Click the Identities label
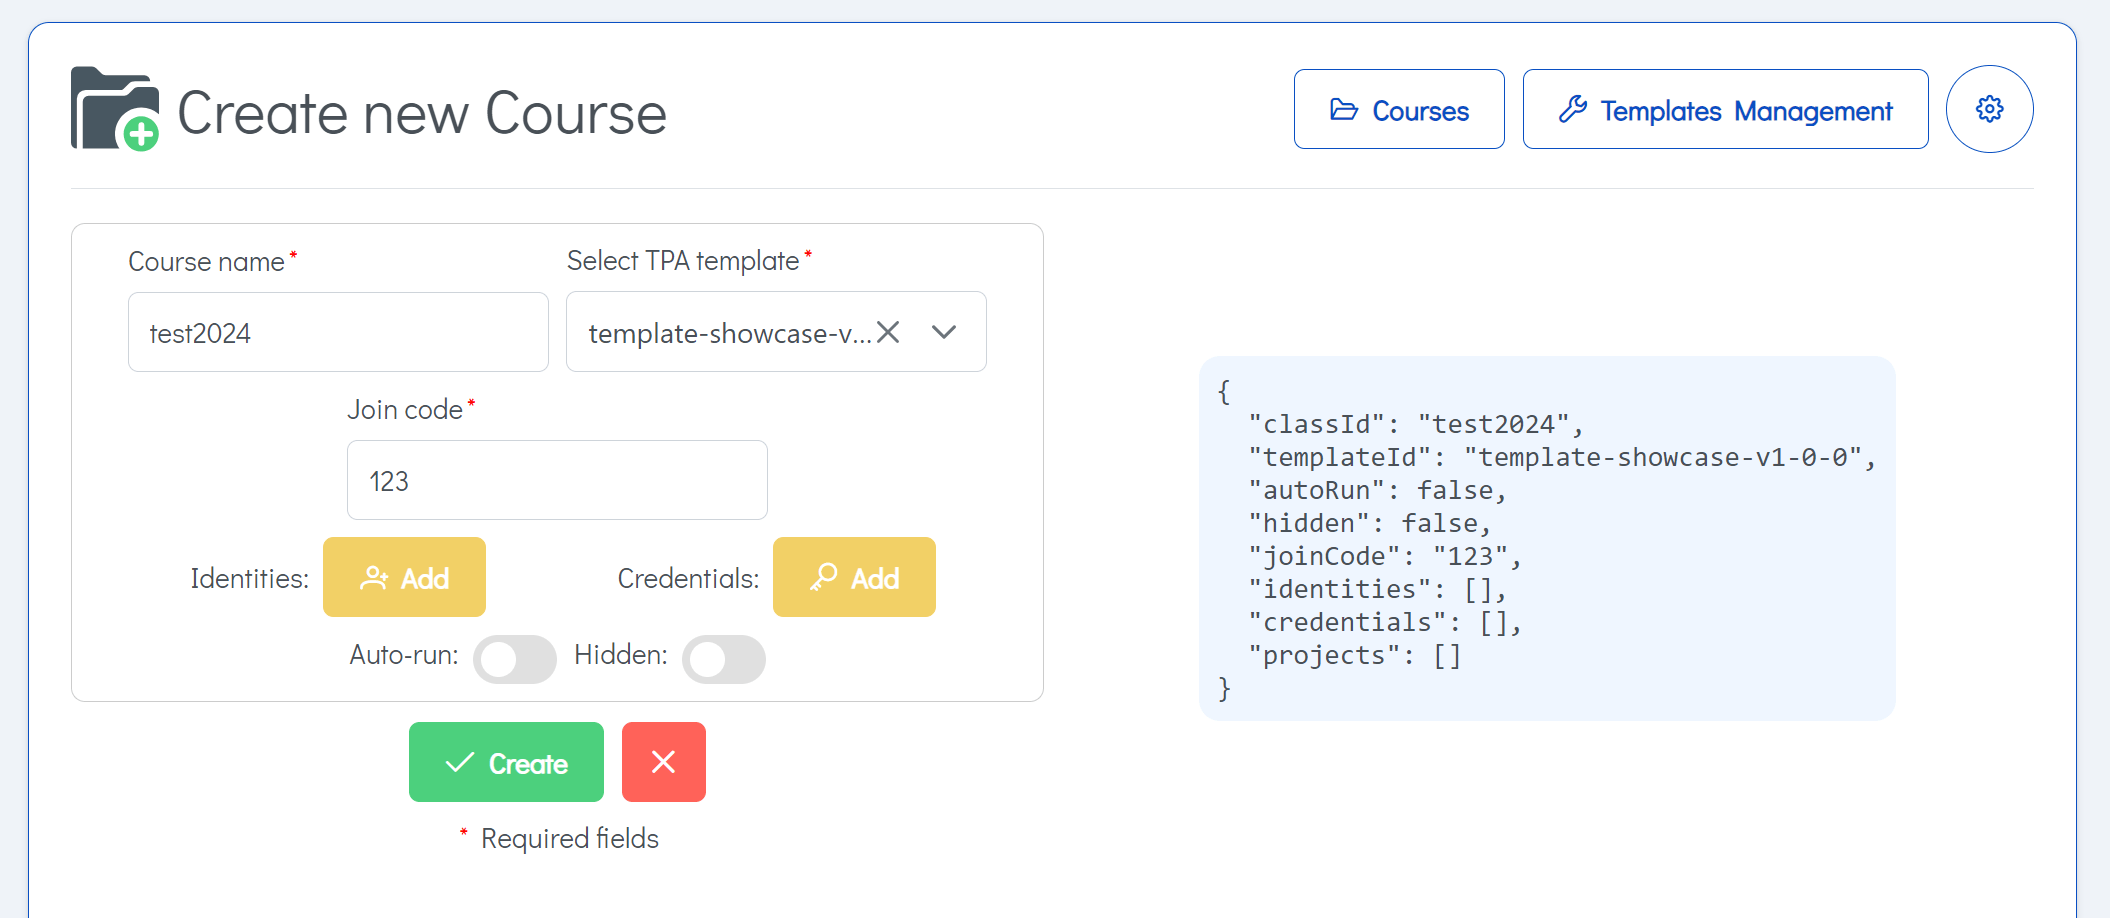The image size is (2110, 918). [249, 578]
